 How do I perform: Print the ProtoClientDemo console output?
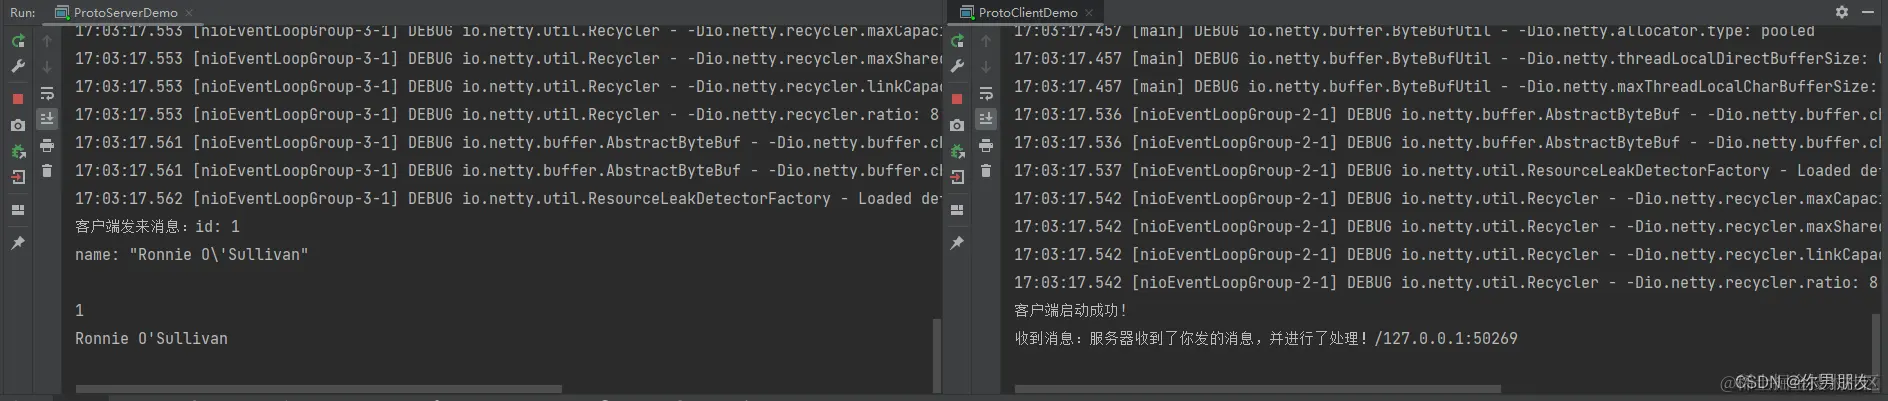pos(986,145)
